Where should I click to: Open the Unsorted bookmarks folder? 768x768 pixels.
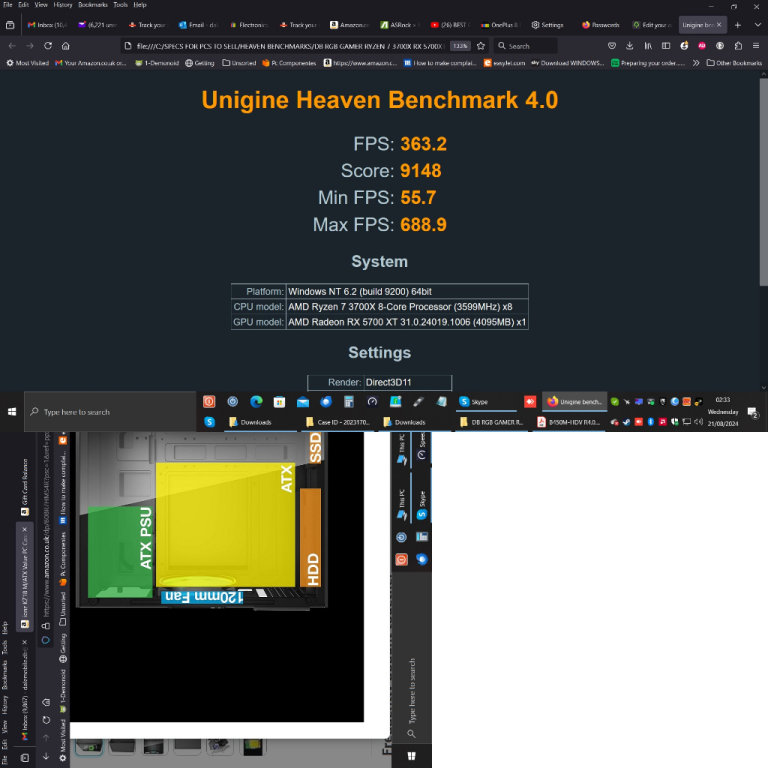[x=239, y=63]
